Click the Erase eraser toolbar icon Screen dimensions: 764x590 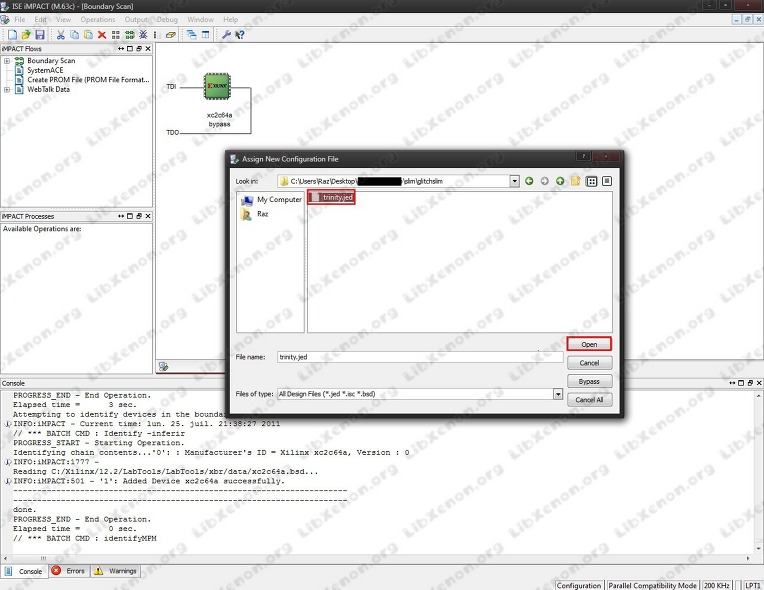pos(171,35)
